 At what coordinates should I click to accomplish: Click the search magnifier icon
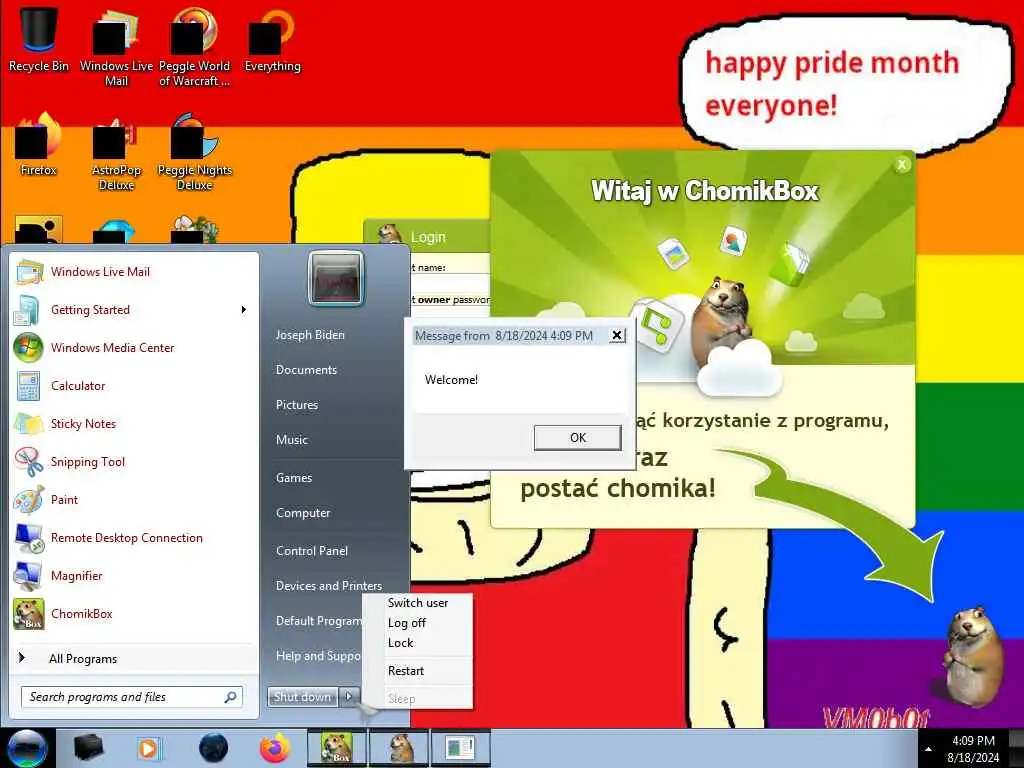tap(230, 697)
